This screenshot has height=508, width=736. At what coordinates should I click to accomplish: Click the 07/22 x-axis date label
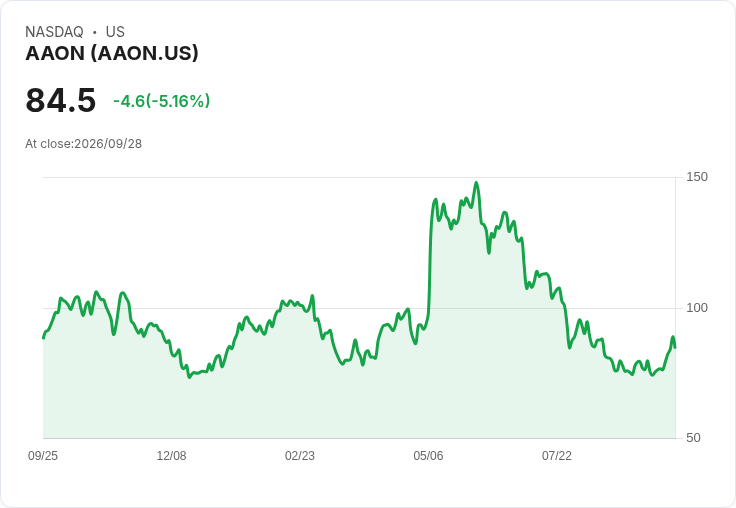557,455
